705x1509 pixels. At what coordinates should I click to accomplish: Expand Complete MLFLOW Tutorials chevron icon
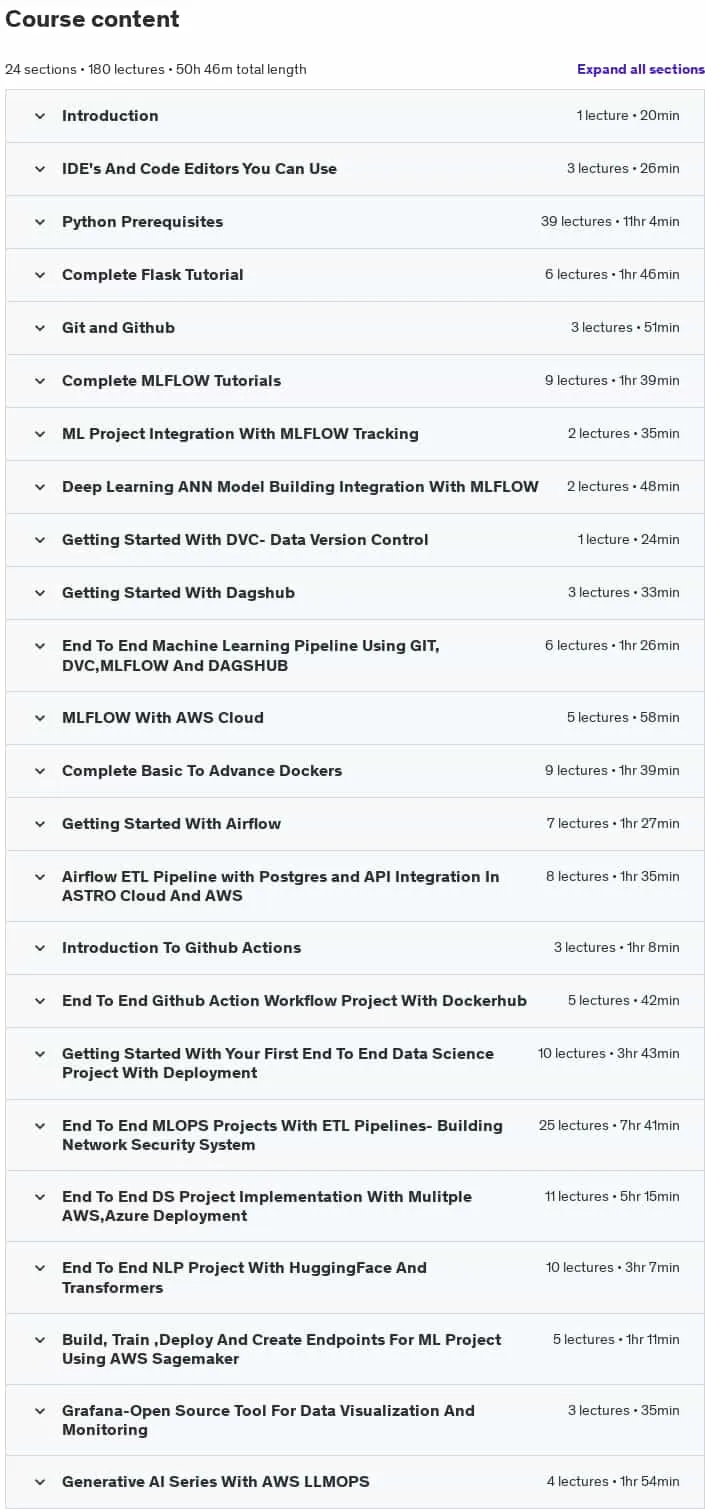[40, 381]
